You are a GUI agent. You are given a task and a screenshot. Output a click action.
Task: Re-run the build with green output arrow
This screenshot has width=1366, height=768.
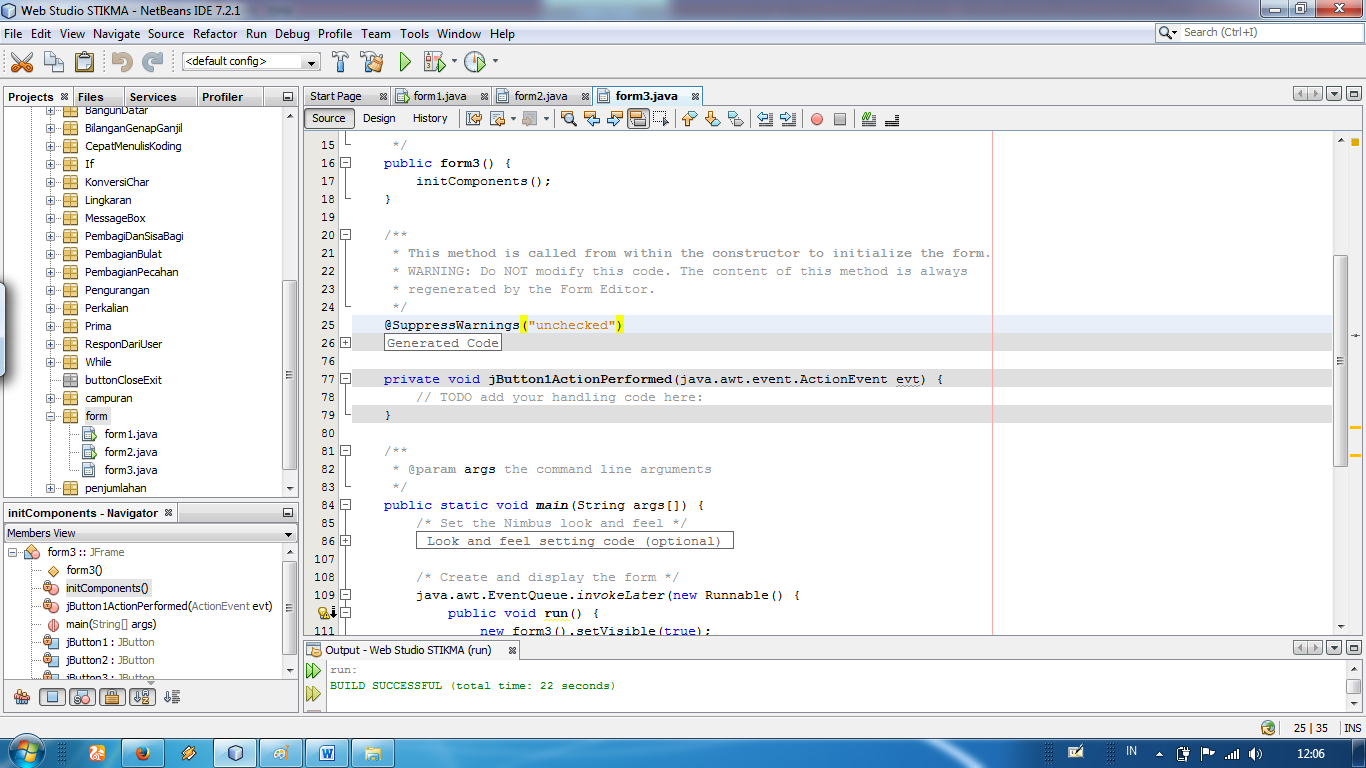313,670
